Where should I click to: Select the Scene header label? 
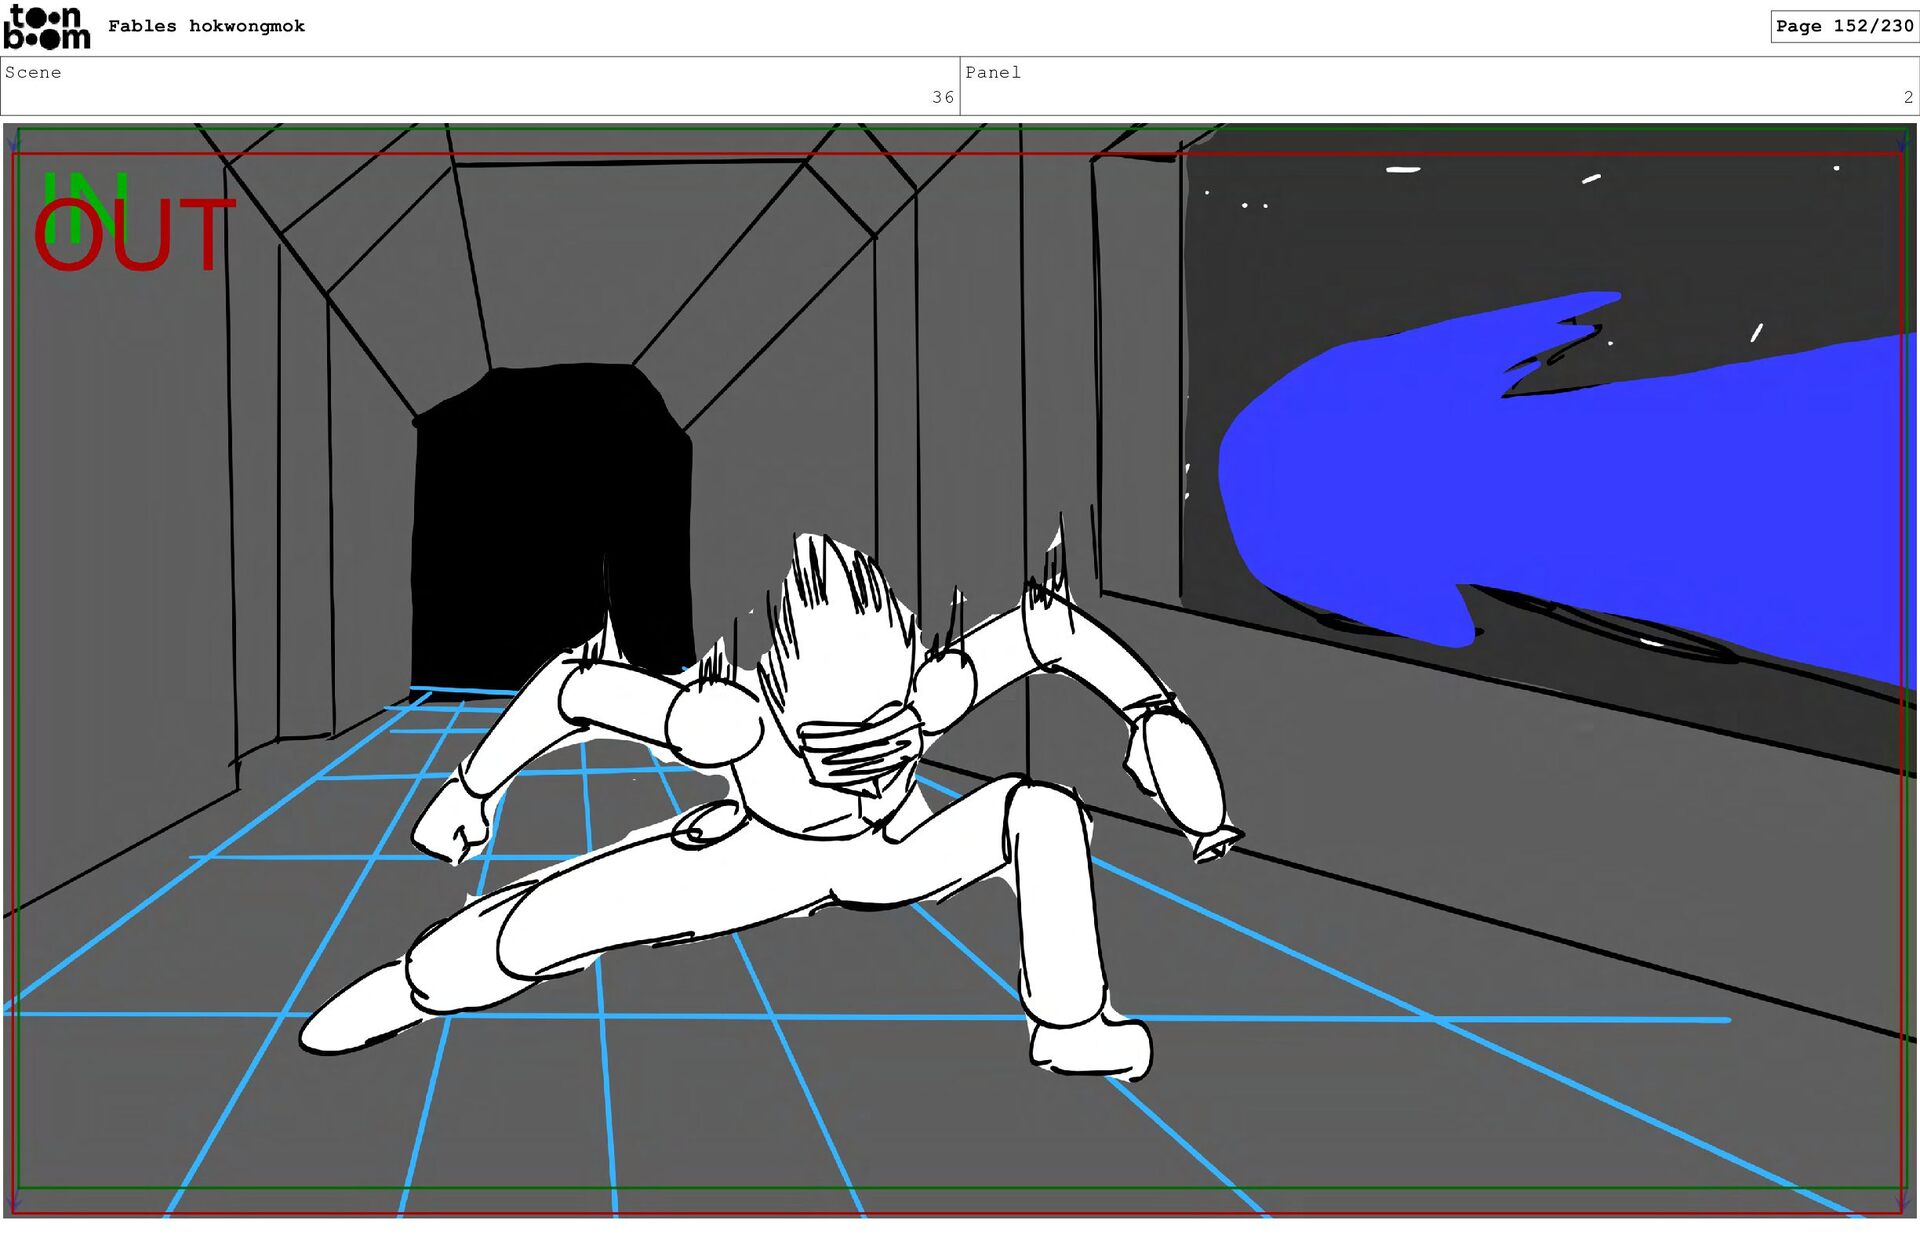tap(33, 73)
